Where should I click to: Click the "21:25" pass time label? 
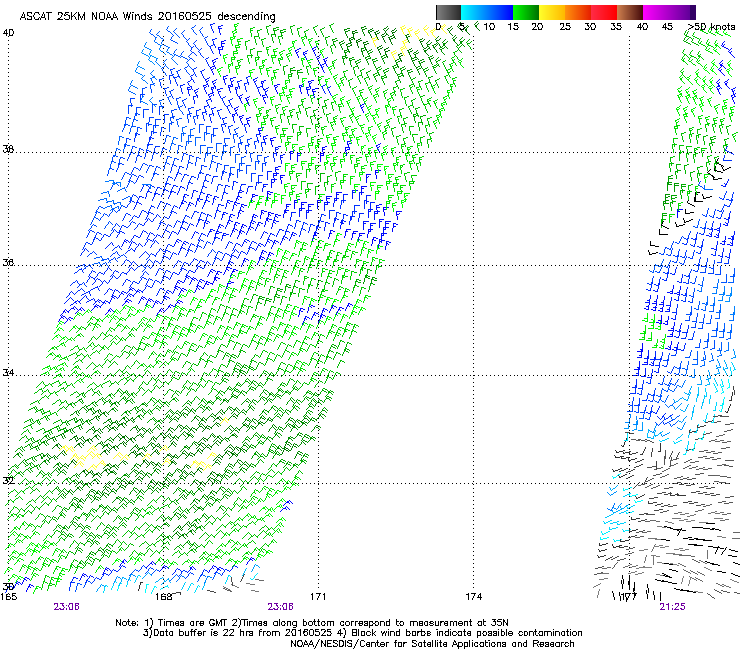(673, 607)
